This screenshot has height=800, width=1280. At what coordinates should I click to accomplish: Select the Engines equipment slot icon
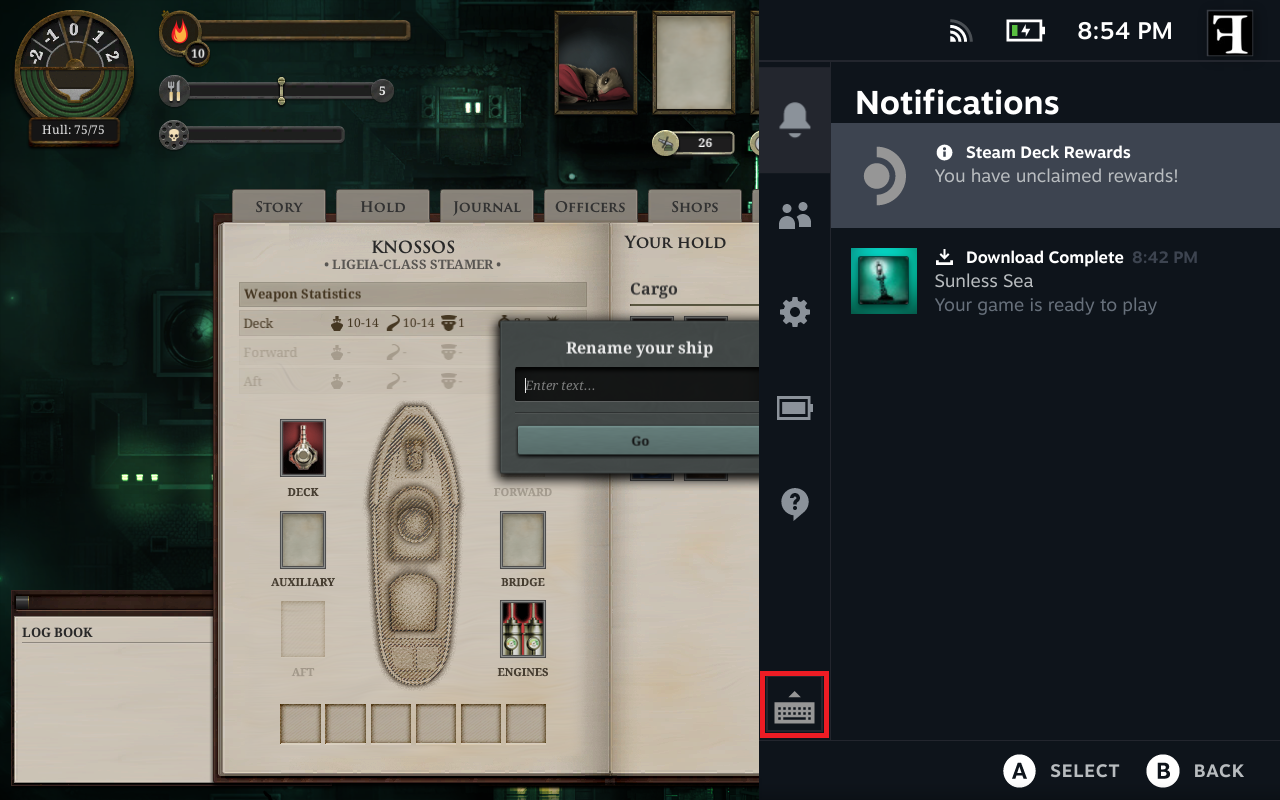point(523,629)
